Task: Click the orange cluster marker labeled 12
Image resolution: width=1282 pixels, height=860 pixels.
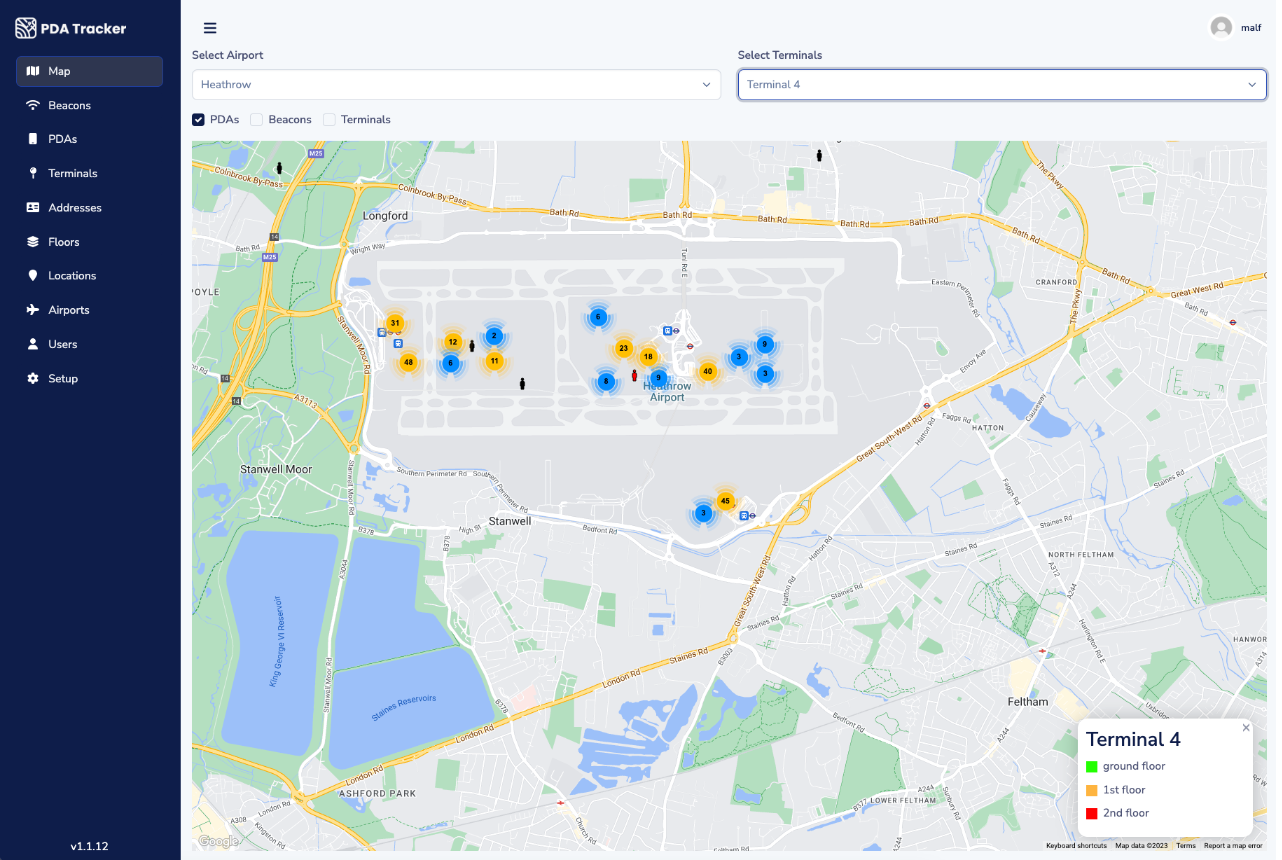Action: click(453, 342)
